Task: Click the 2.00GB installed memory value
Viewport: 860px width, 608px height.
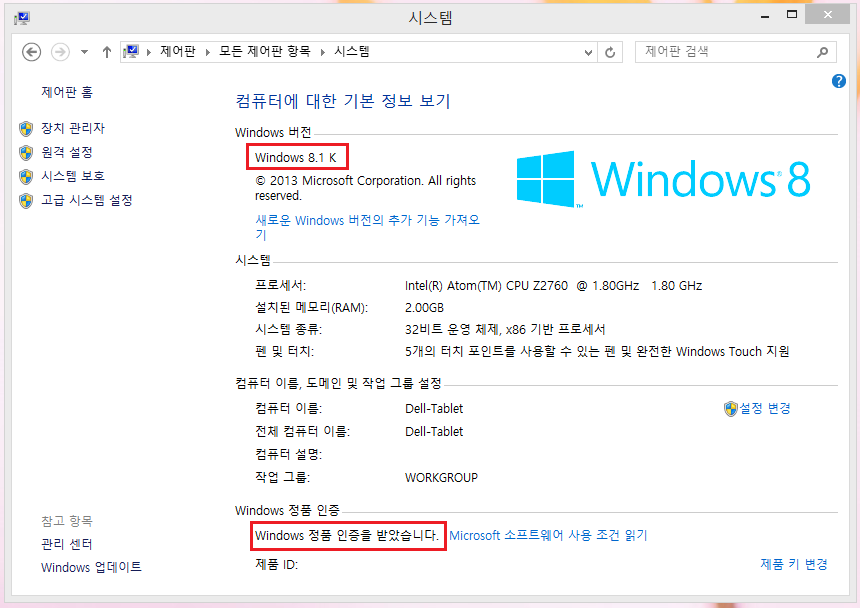Action: [425, 308]
